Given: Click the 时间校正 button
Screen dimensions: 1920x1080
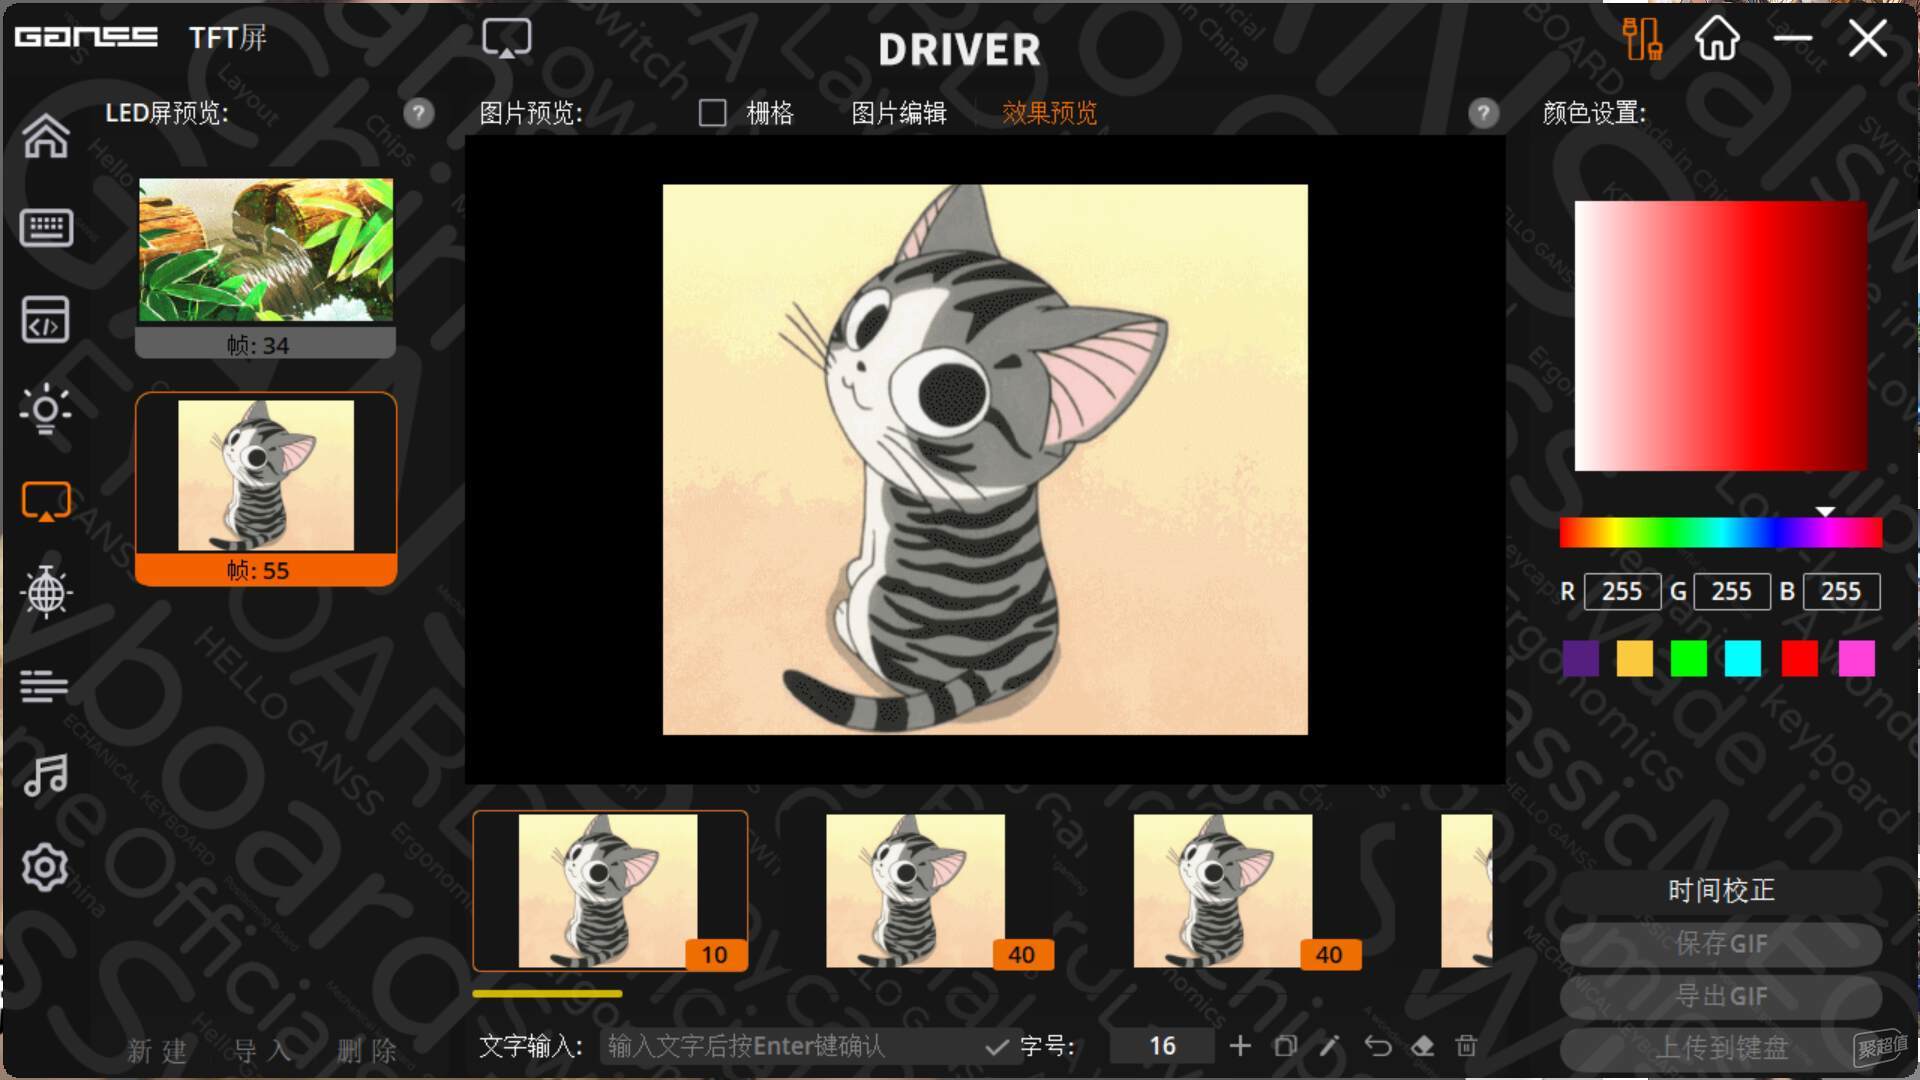Looking at the screenshot, I should [1720, 890].
